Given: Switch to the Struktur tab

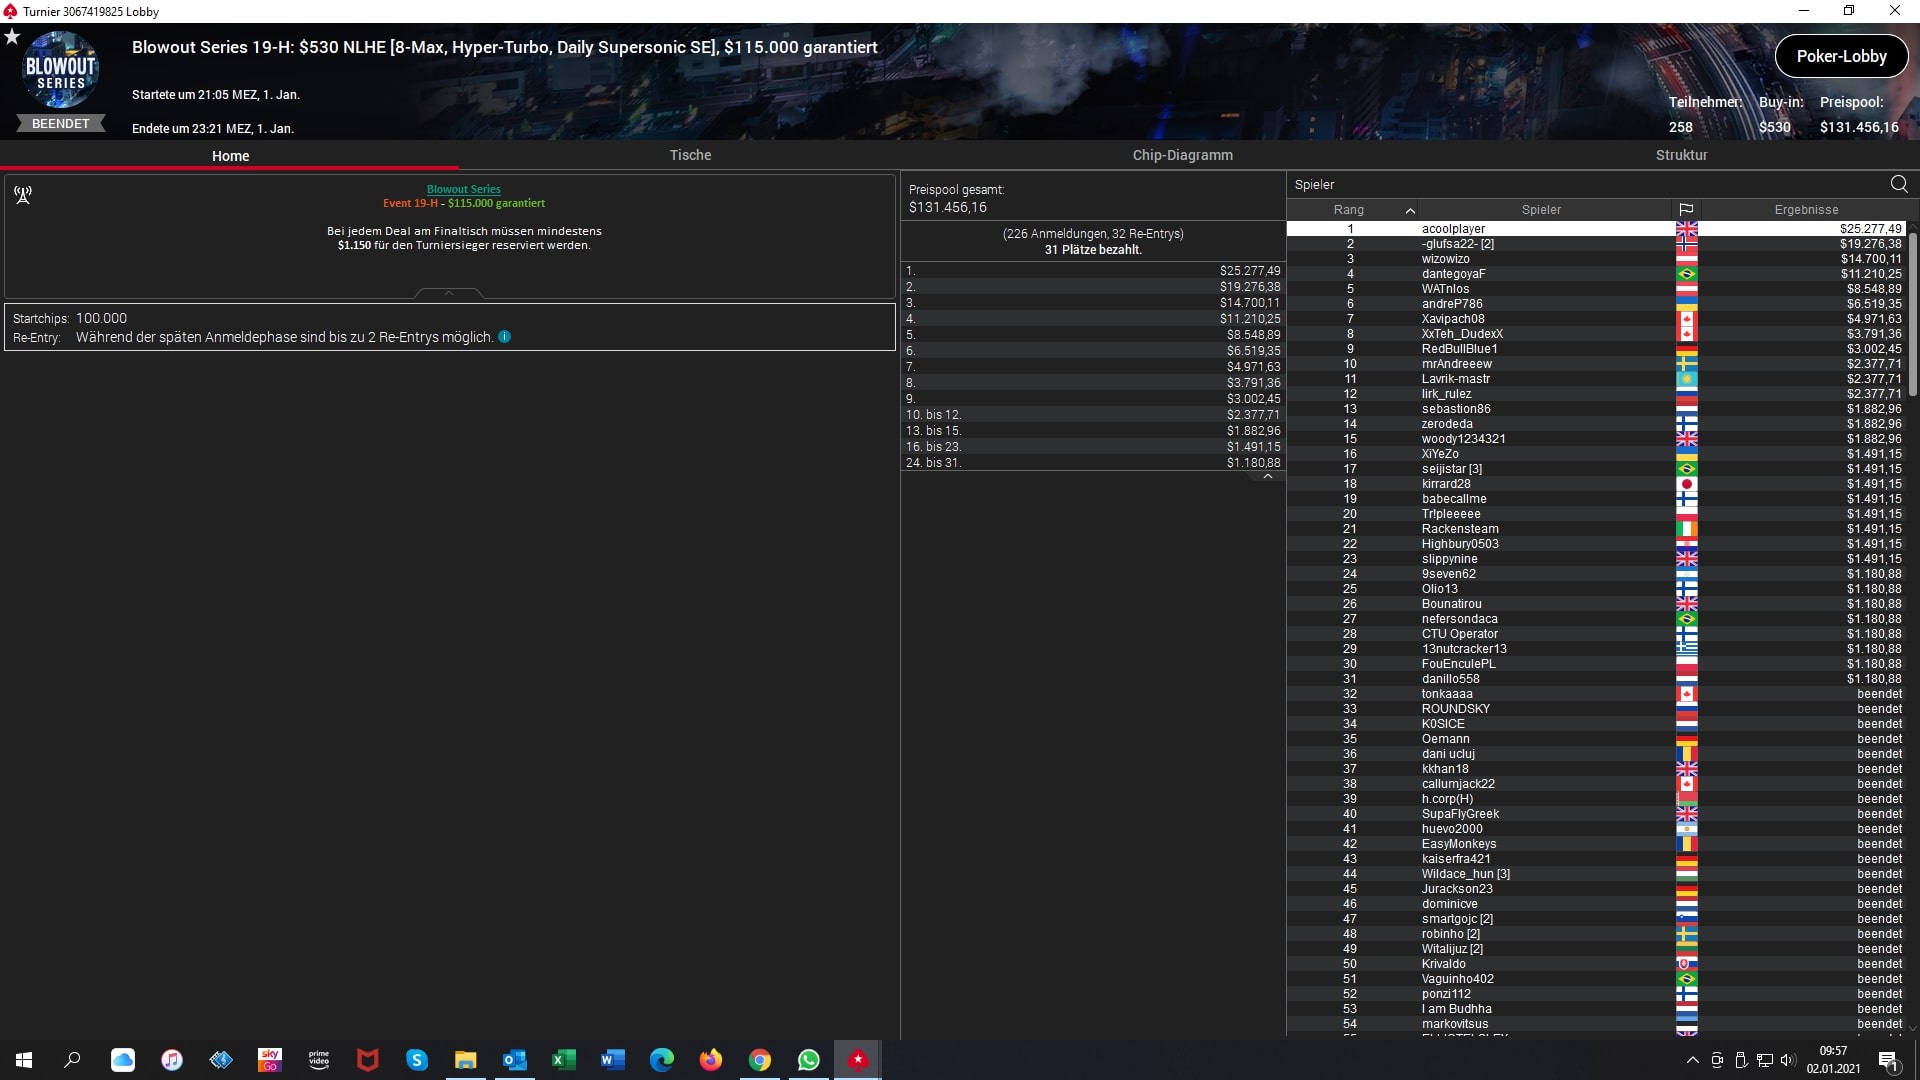Looking at the screenshot, I should pyautogui.click(x=1681, y=155).
